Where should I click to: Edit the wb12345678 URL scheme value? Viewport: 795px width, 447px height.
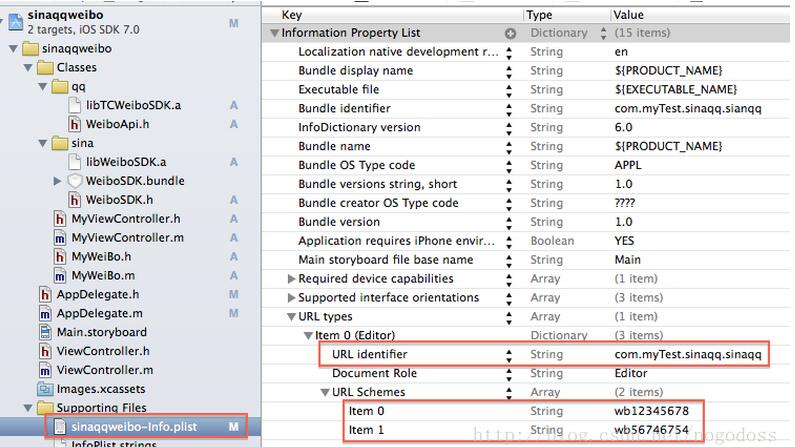click(653, 411)
